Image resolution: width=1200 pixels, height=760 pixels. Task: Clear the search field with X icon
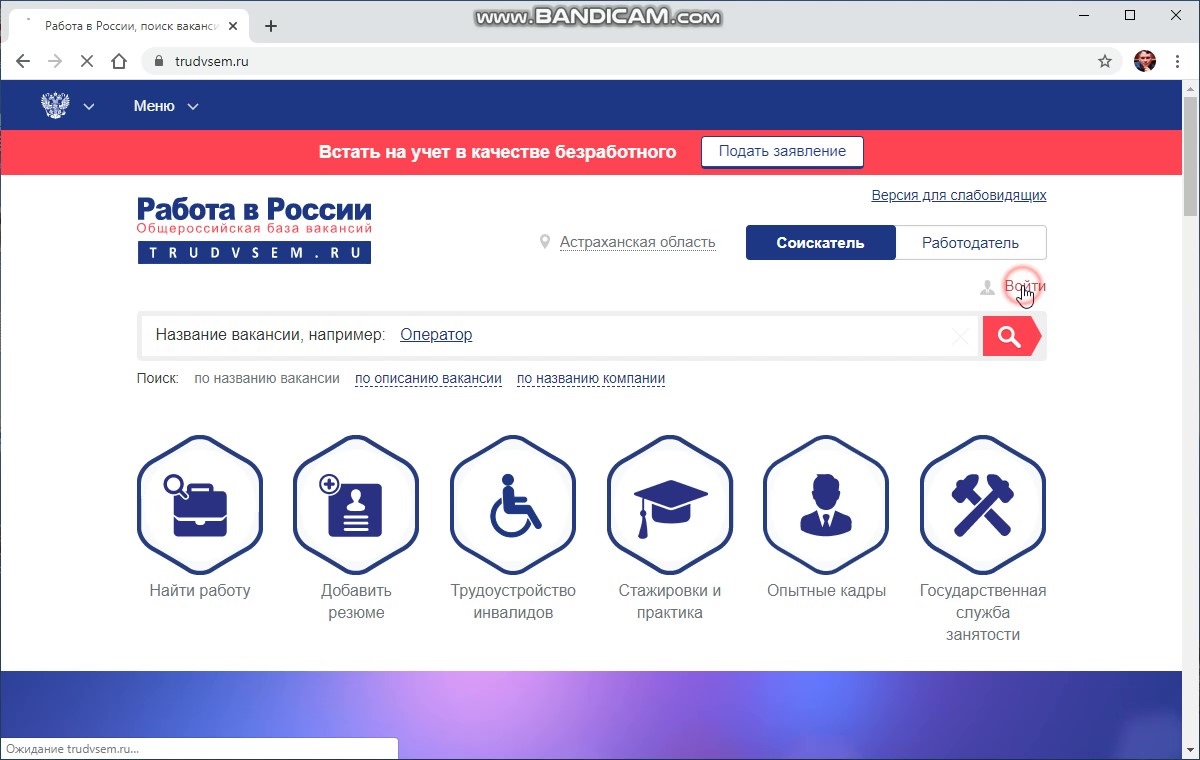(x=961, y=336)
